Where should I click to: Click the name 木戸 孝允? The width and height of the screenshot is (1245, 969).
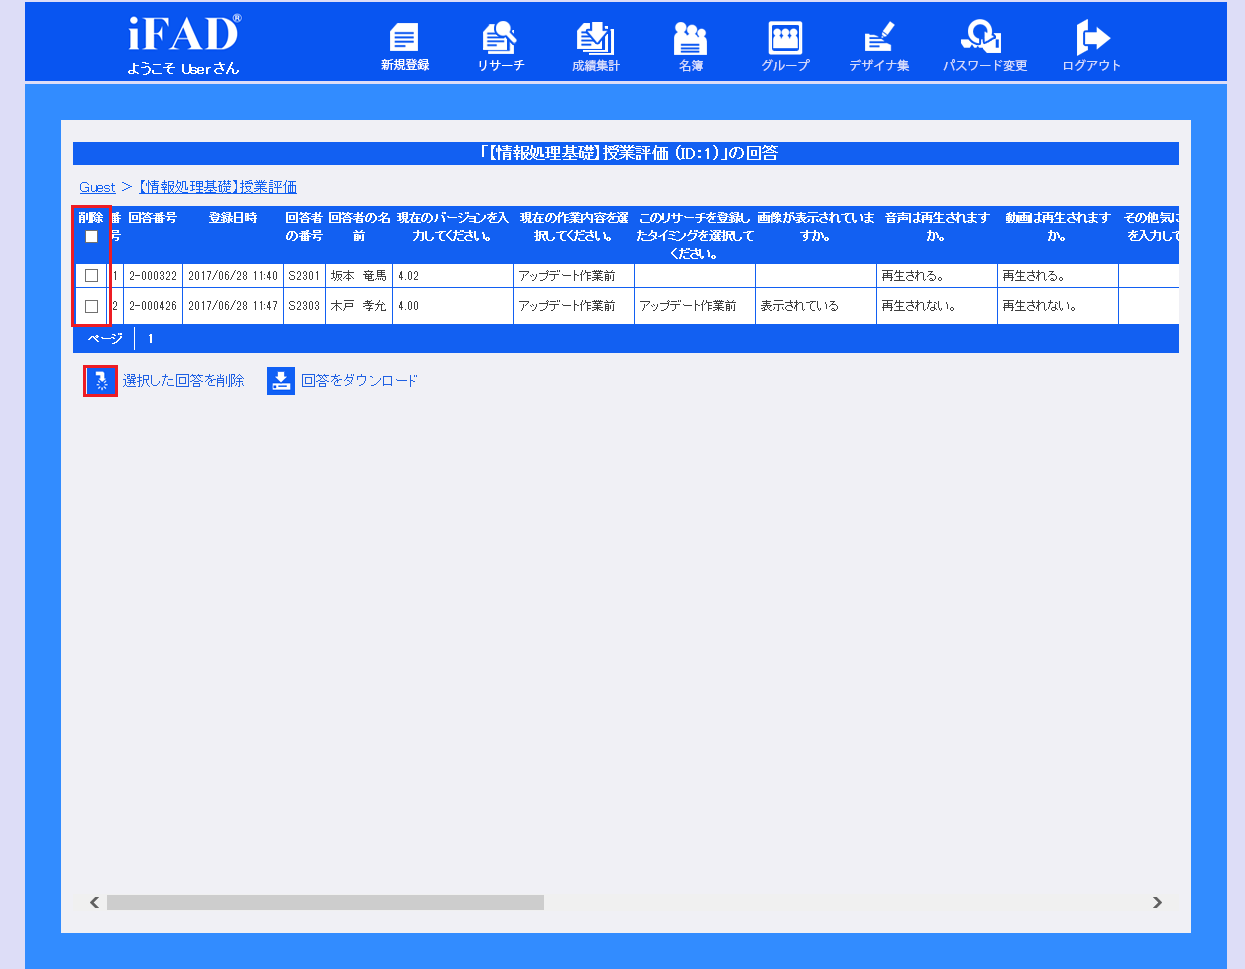(x=359, y=306)
